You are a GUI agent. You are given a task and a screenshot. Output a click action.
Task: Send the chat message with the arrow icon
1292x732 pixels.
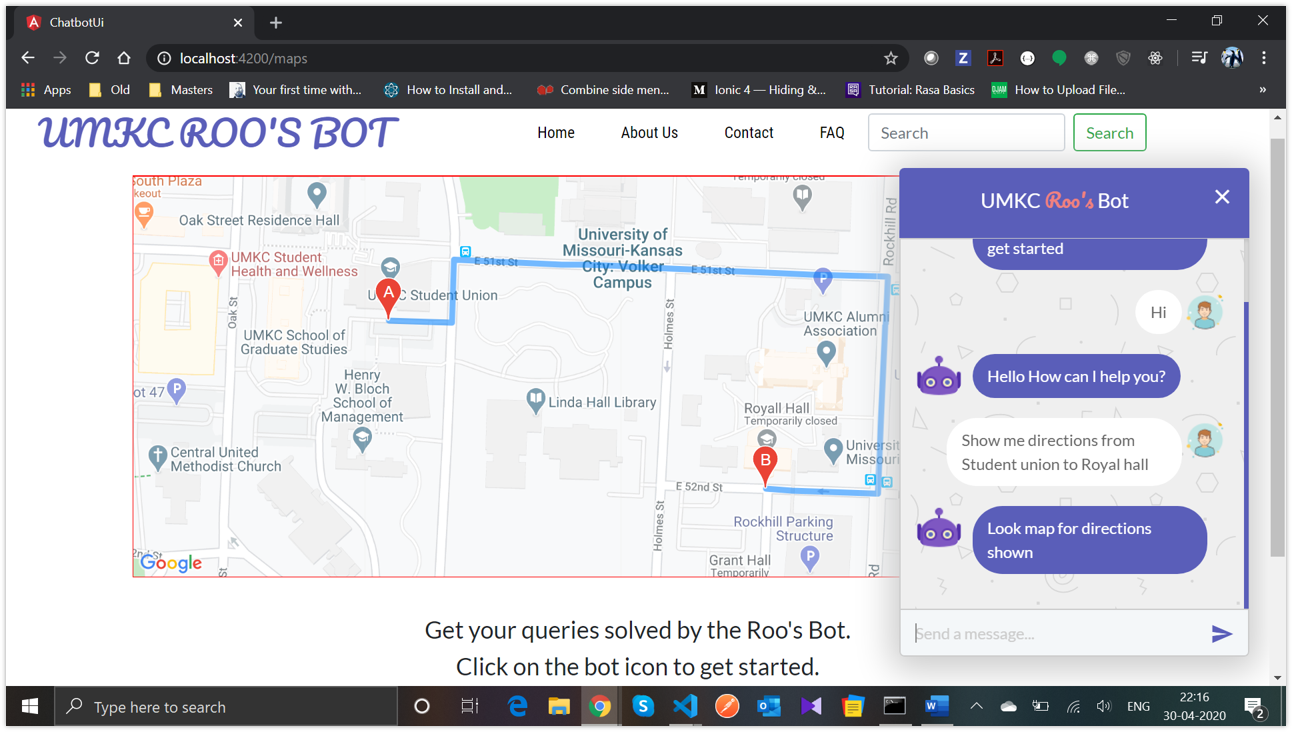pos(1221,634)
